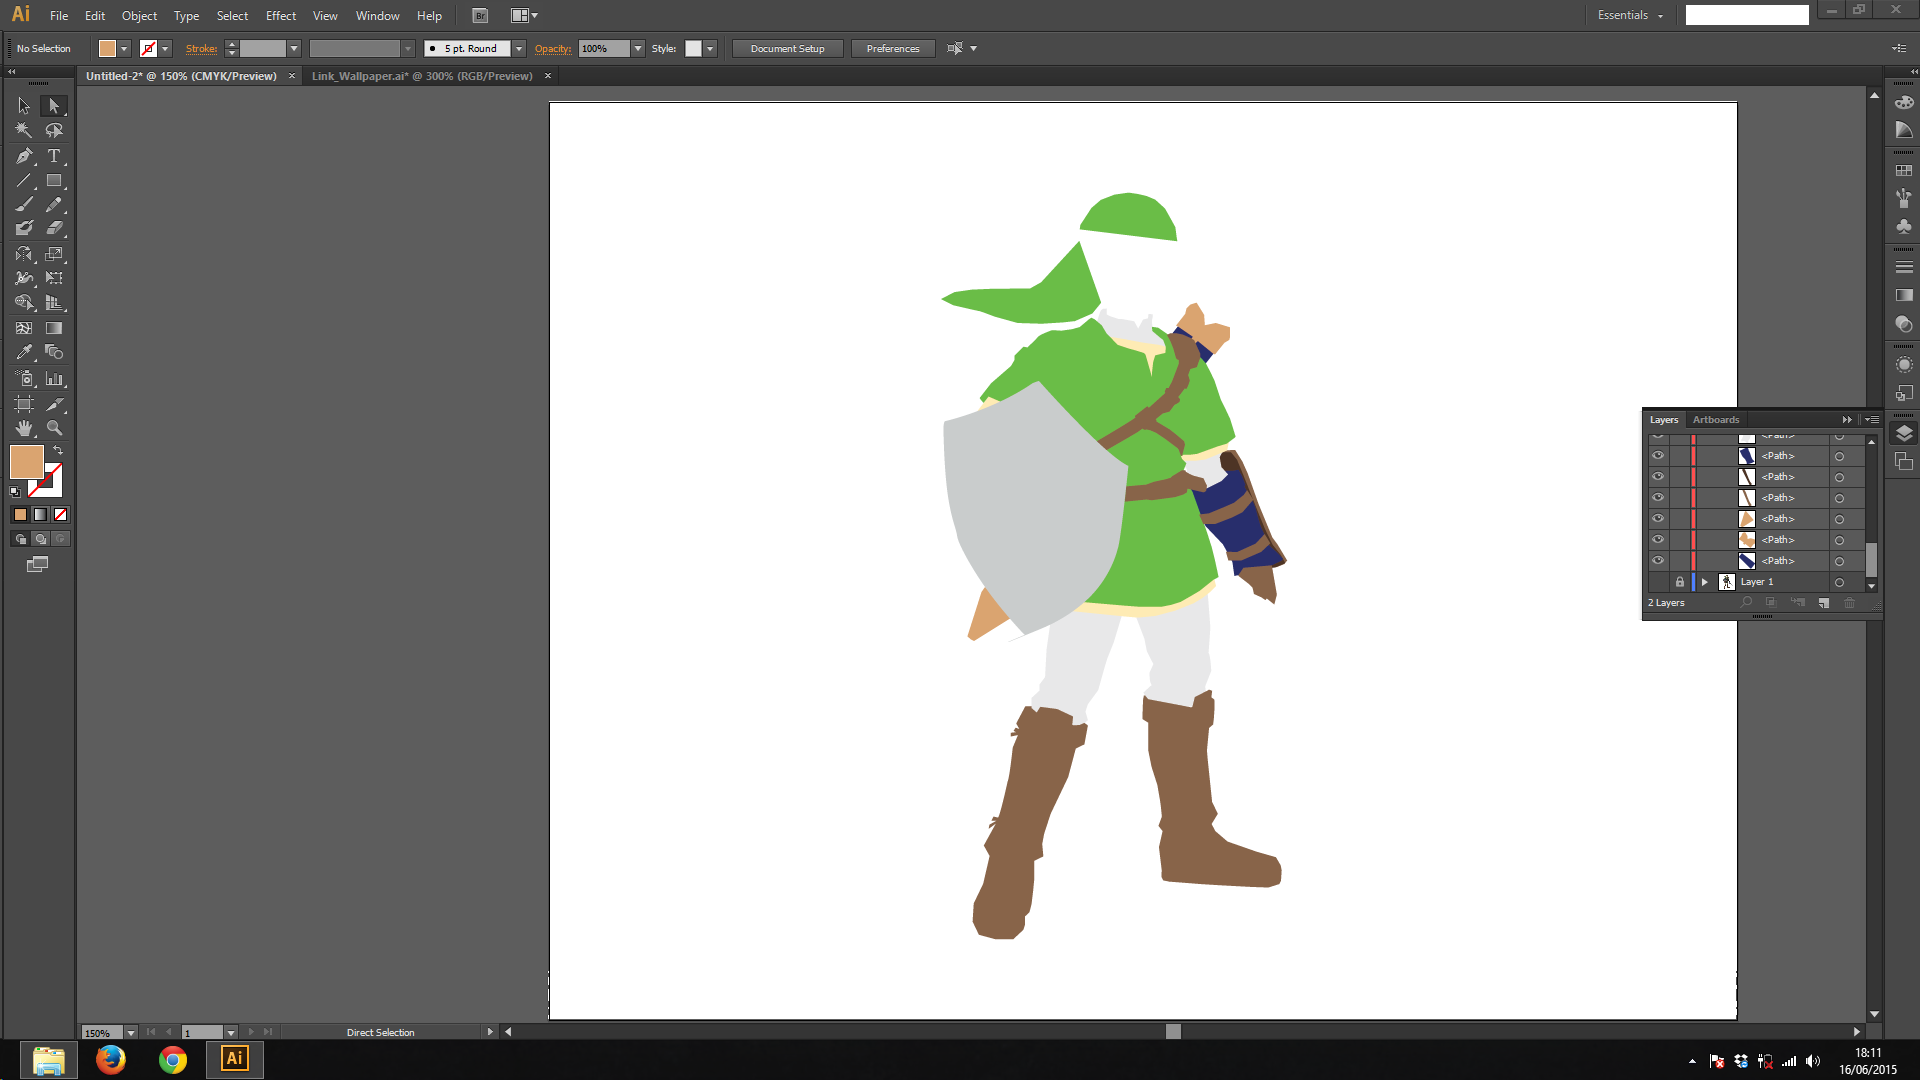Viewport: 1920px width, 1080px height.
Task: Select the Eyedropper tool
Action: pos(24,352)
